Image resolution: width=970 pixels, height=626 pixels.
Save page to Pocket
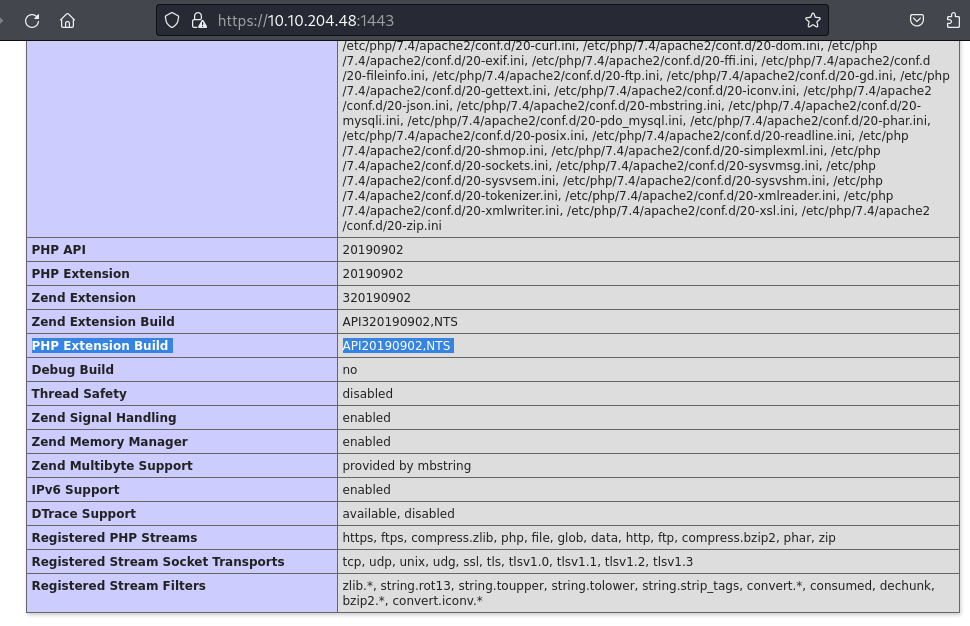917,20
